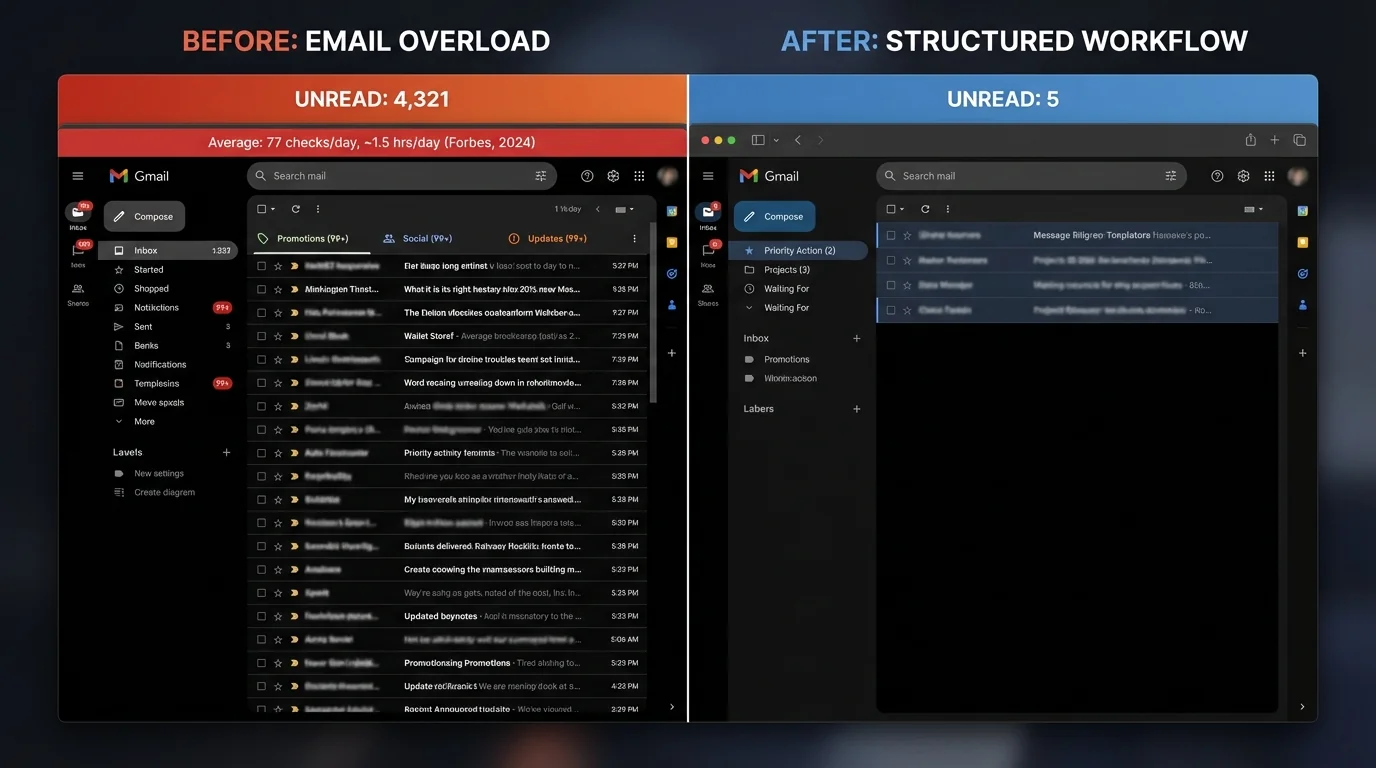This screenshot has width=1376, height=768.
Task: Open Google Contacts from the side panel
Action: click(x=671, y=304)
